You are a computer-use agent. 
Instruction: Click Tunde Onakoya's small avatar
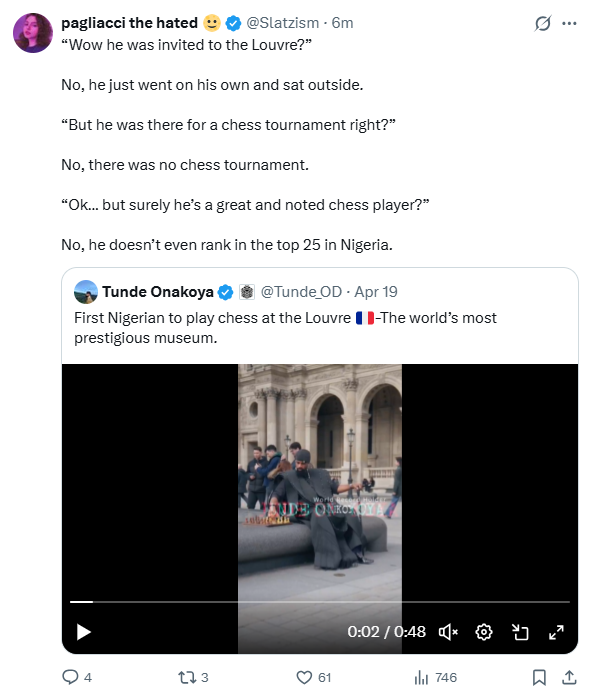86,292
